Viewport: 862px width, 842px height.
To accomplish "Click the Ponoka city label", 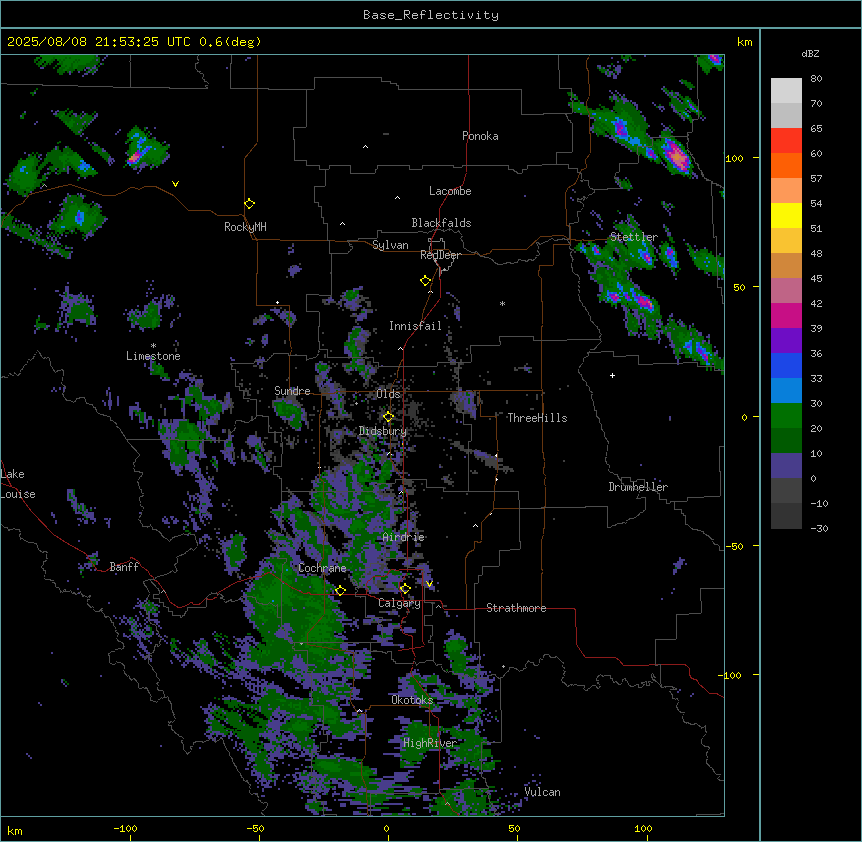I will (x=480, y=136).
